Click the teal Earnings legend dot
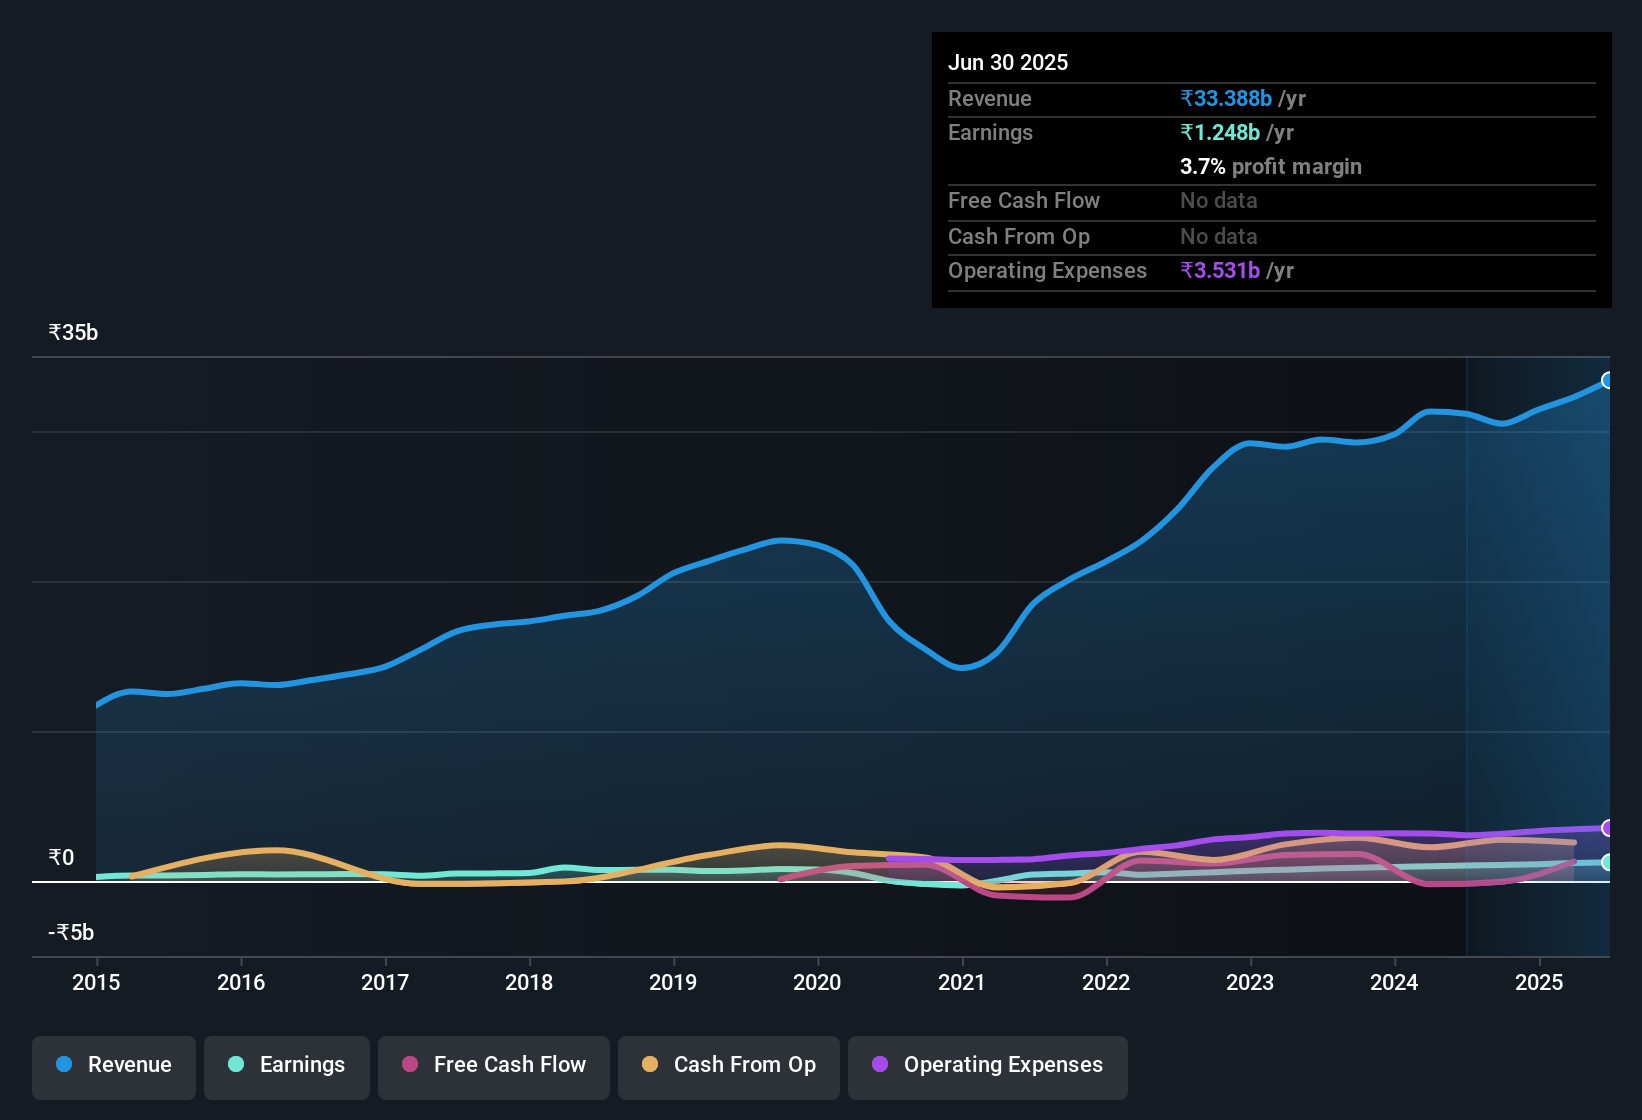This screenshot has height=1120, width=1642. pos(236,1065)
